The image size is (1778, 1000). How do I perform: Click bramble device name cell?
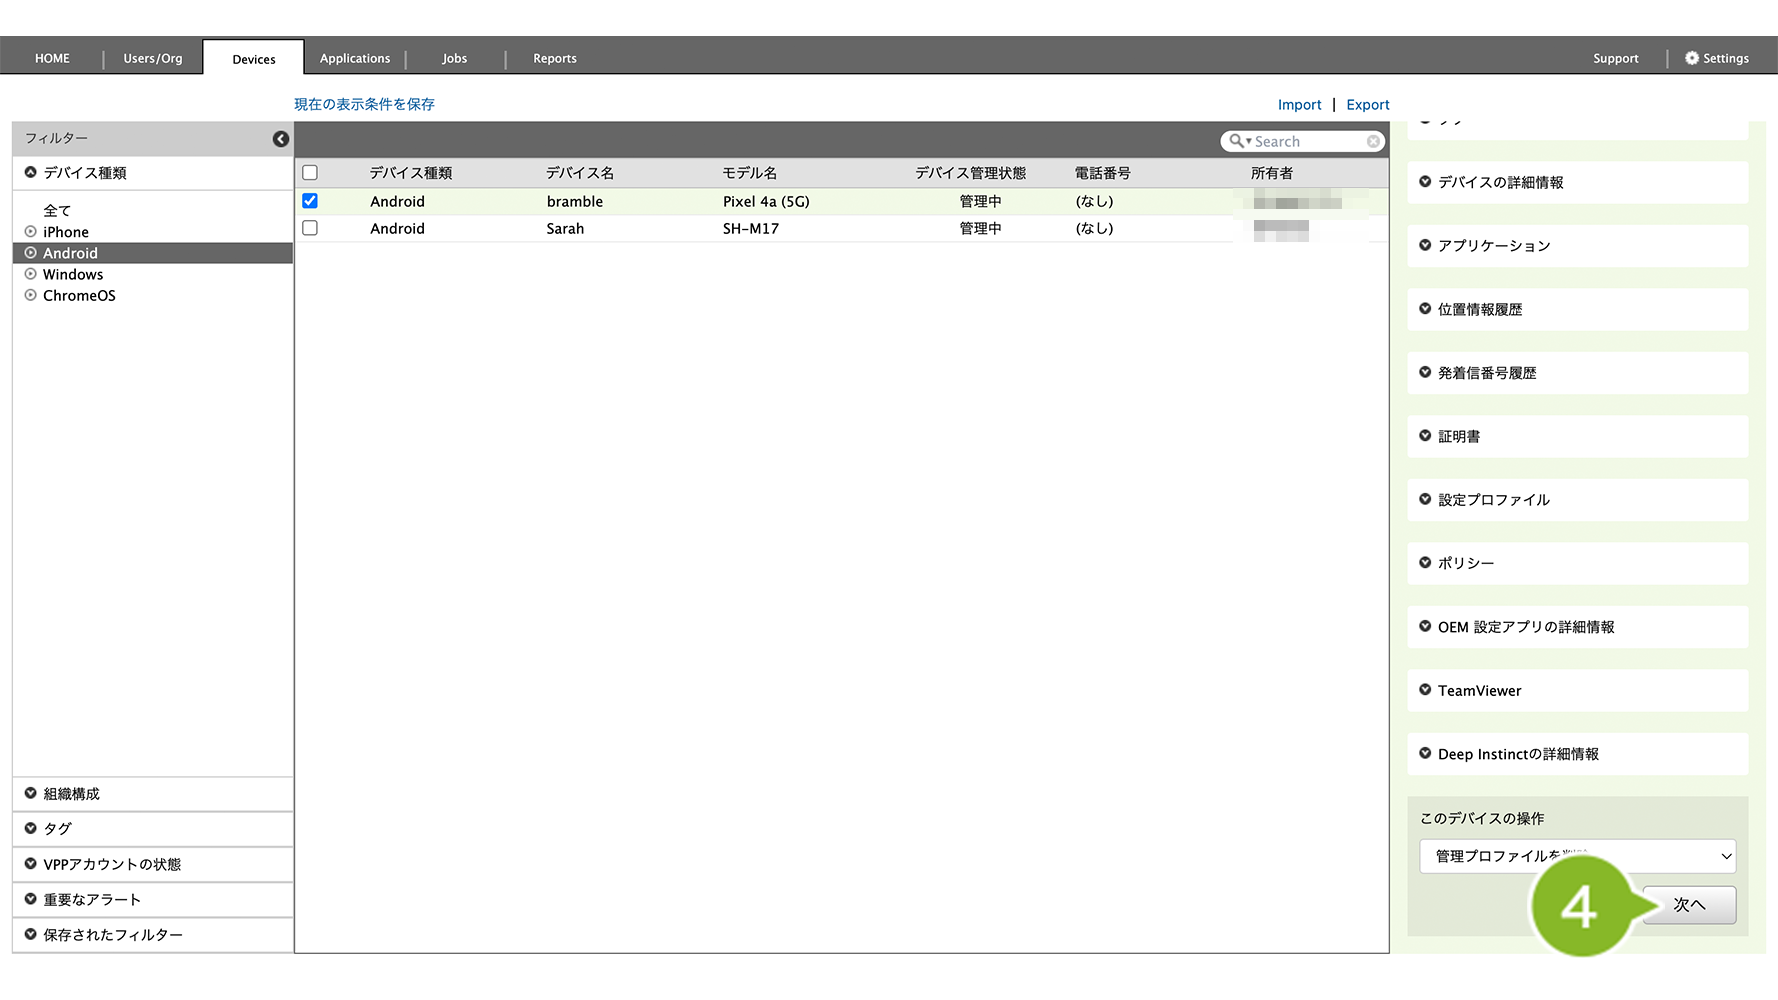point(575,201)
